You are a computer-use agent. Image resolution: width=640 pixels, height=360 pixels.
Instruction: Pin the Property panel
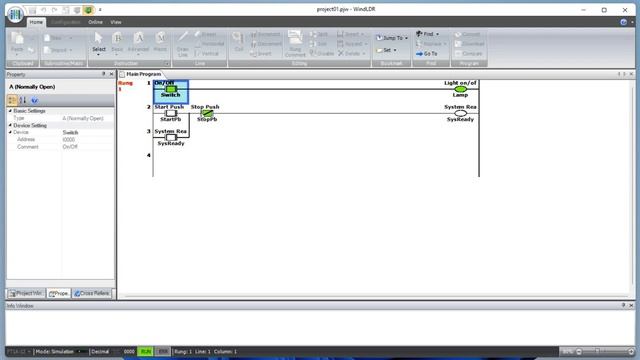(x=103, y=74)
